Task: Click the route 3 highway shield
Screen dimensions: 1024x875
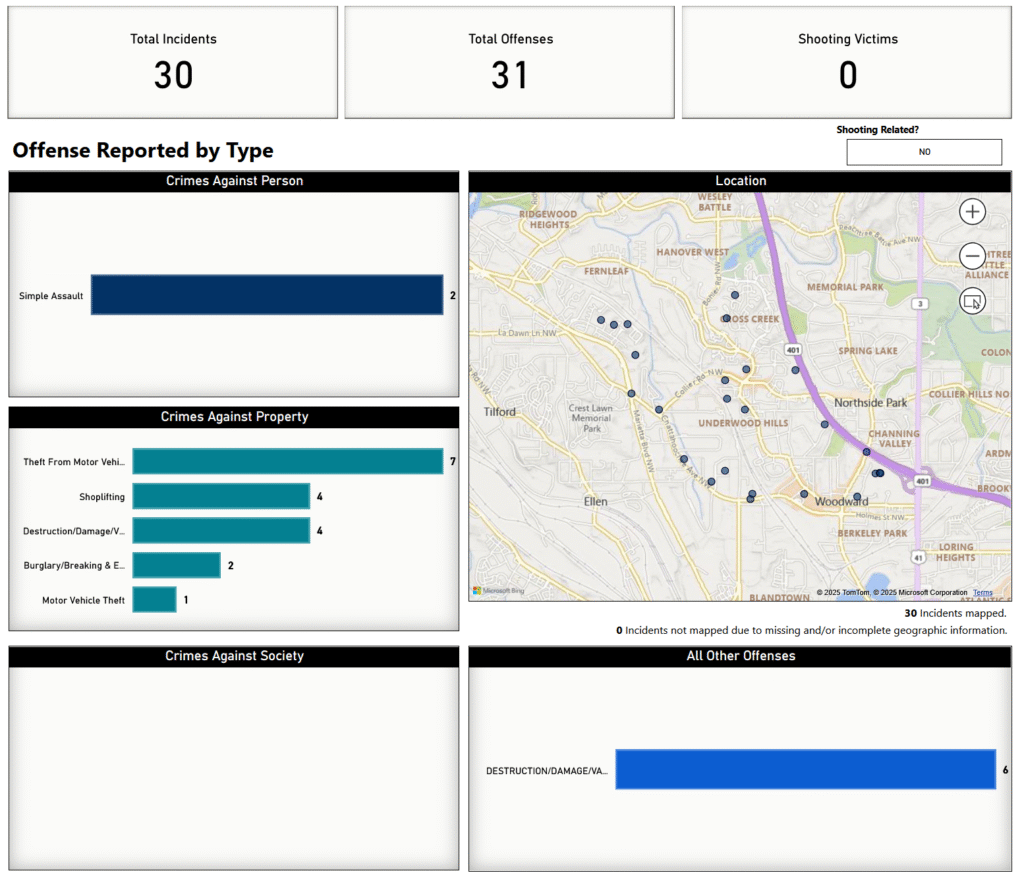Action: point(918,303)
